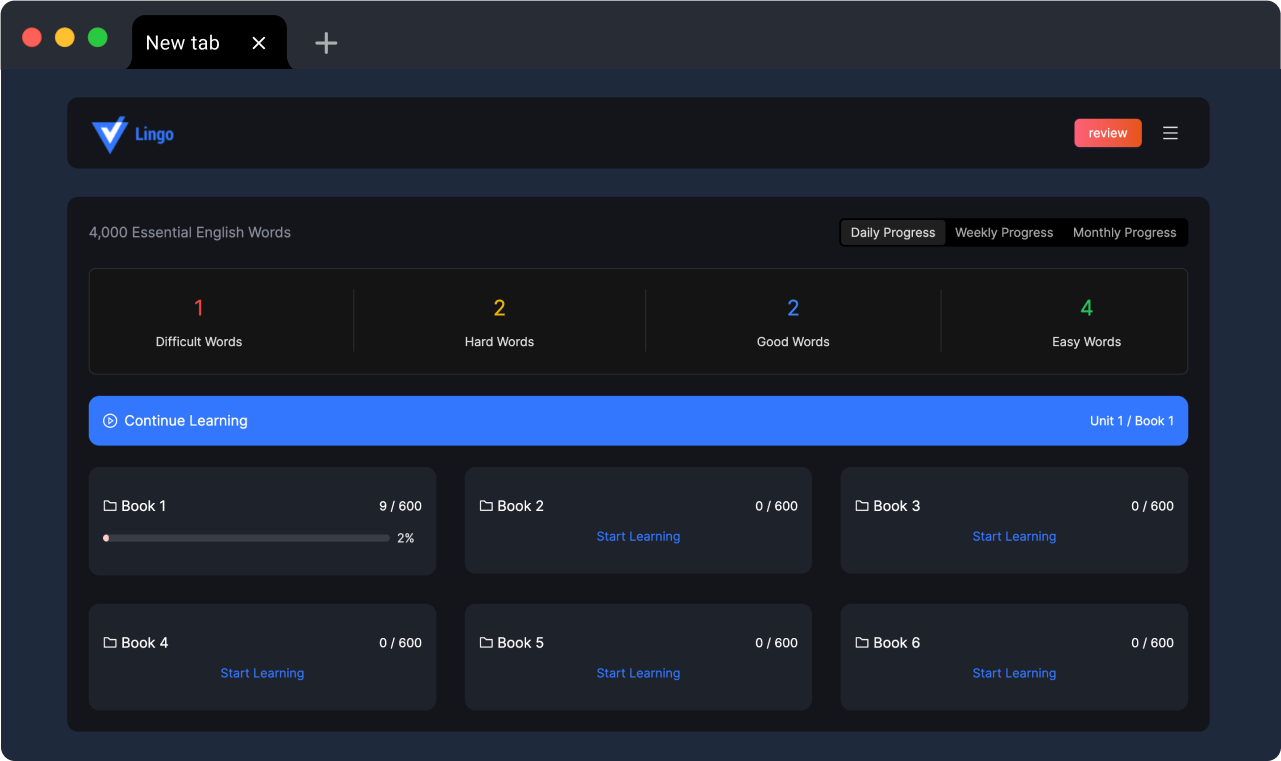Click the Book 2 folder icon

[x=486, y=506]
